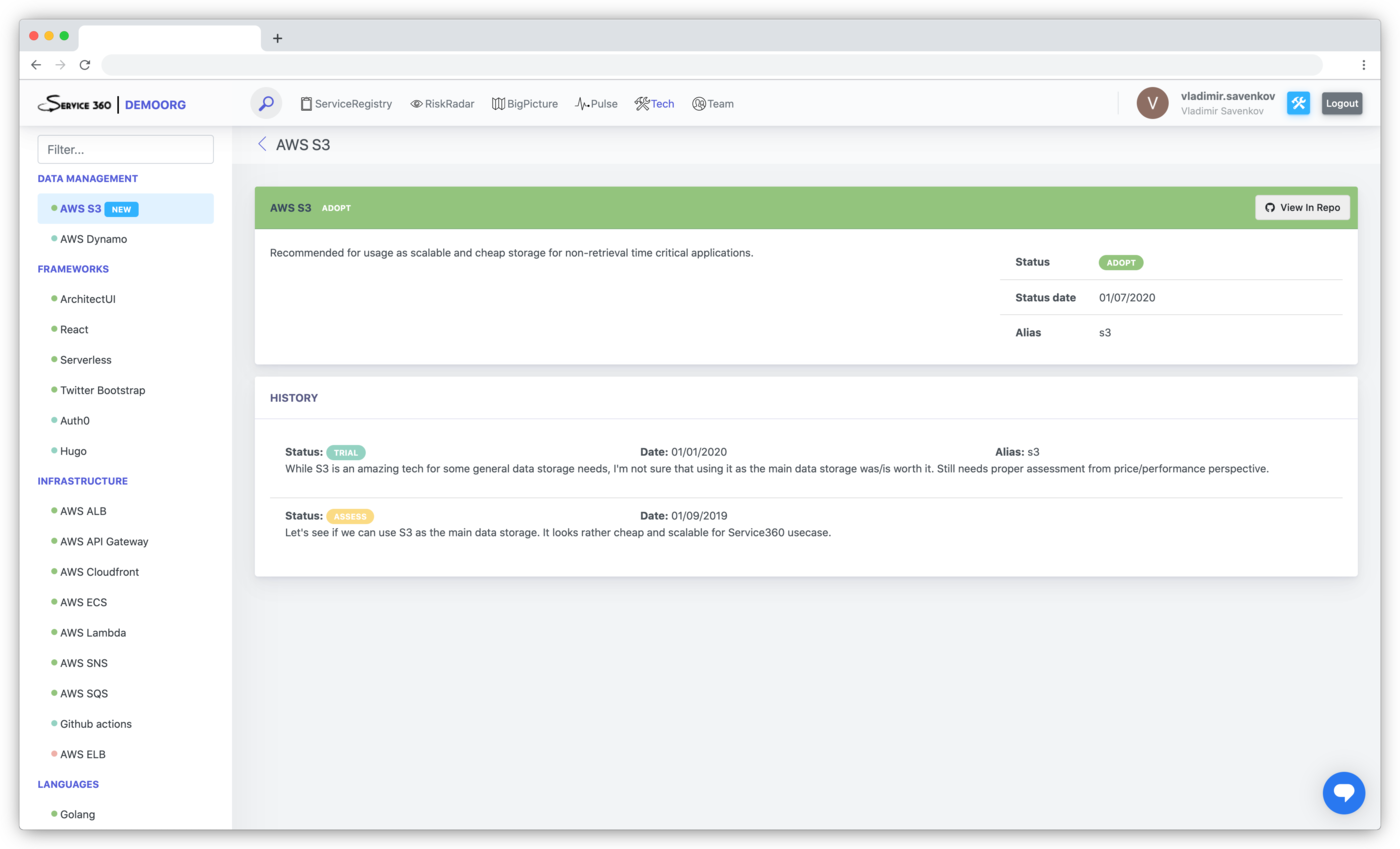Select AWS Cloudfront in the sidebar
This screenshot has height=849, width=1400.
(x=99, y=572)
